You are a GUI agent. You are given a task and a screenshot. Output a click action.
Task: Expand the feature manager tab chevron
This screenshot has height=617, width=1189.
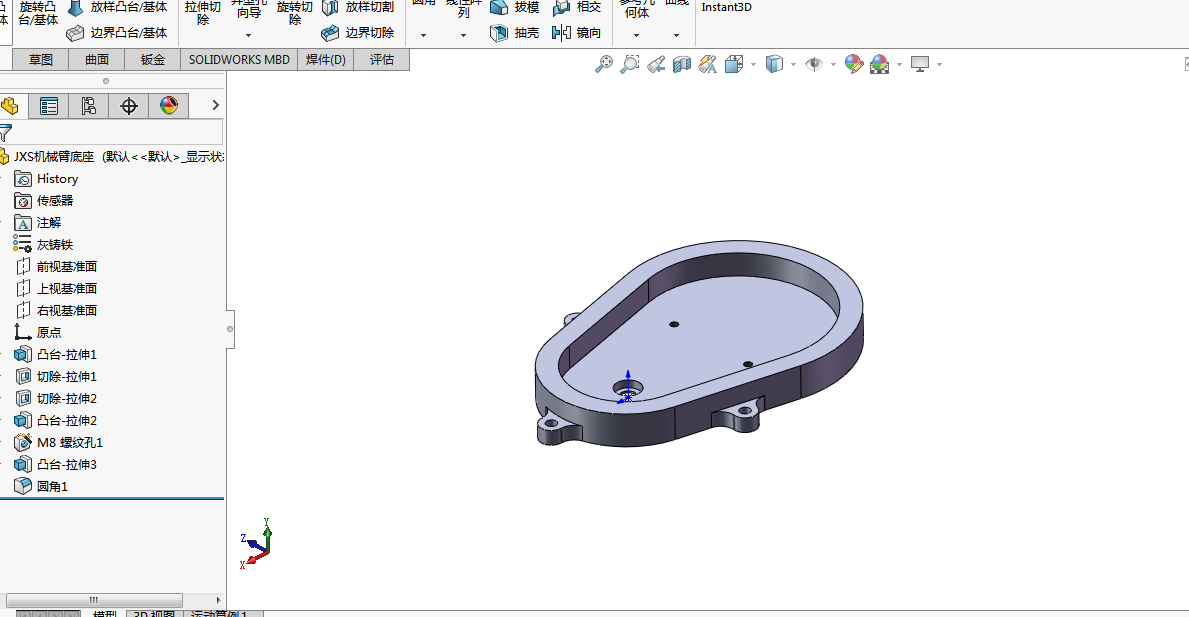(215, 106)
